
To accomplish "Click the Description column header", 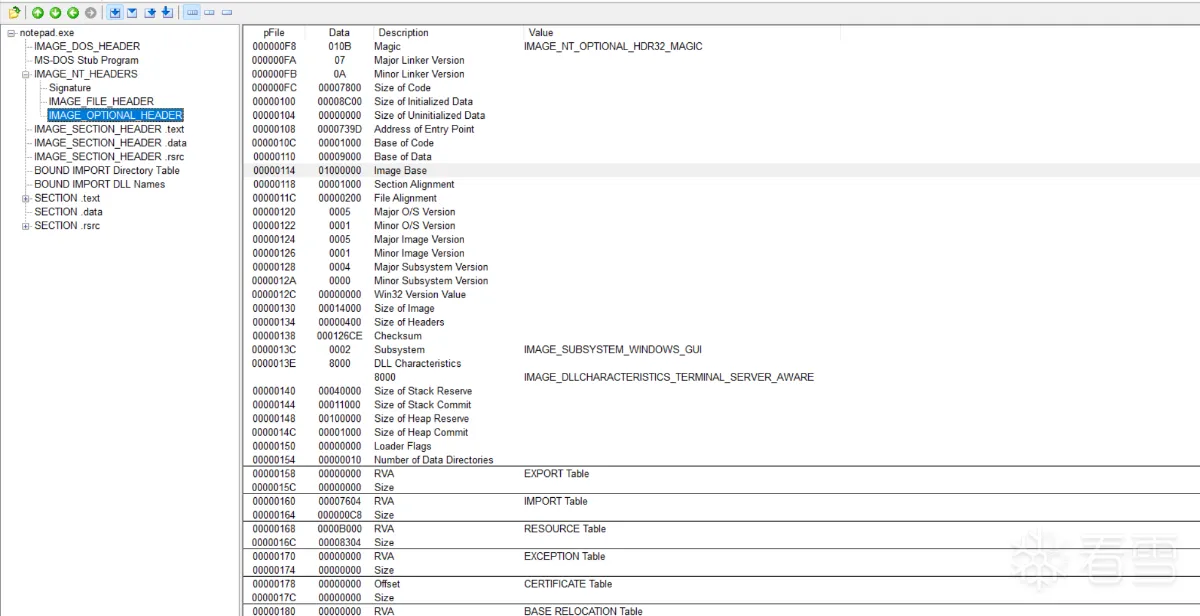I will (403, 33).
